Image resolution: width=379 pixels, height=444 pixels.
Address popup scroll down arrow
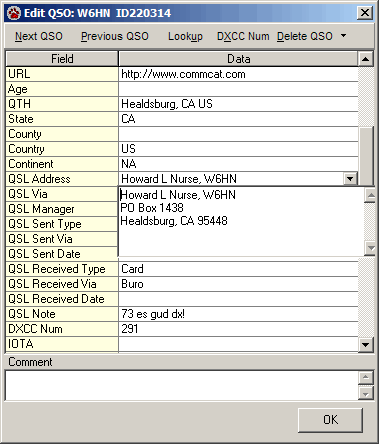[x=370, y=248]
